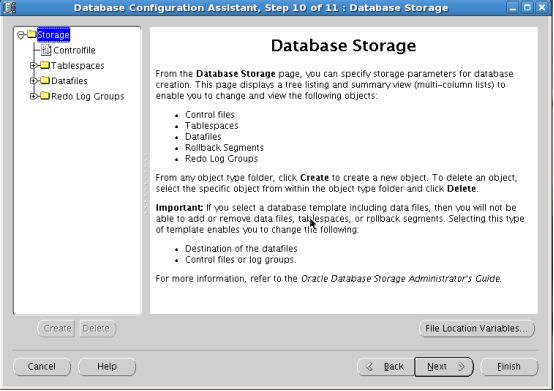Open File Location Variables dialog

[477, 328]
